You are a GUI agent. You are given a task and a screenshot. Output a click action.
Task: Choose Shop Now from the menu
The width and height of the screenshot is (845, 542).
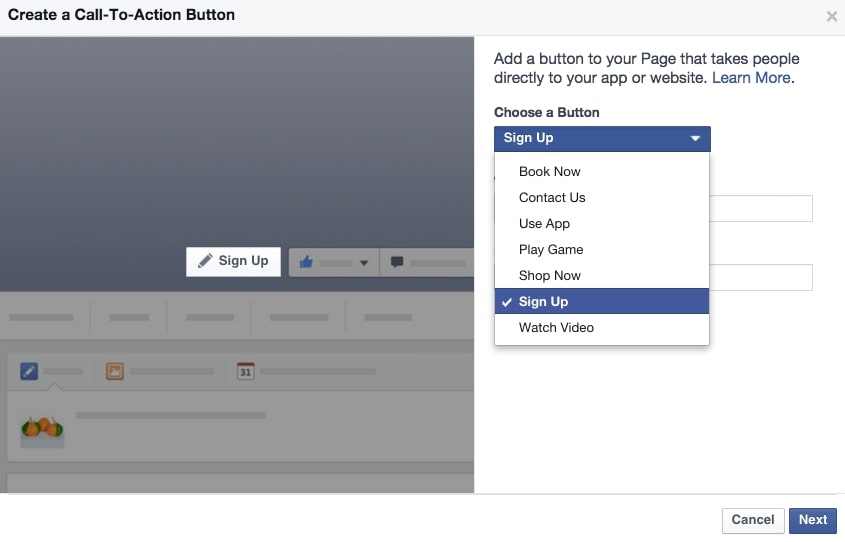click(550, 276)
